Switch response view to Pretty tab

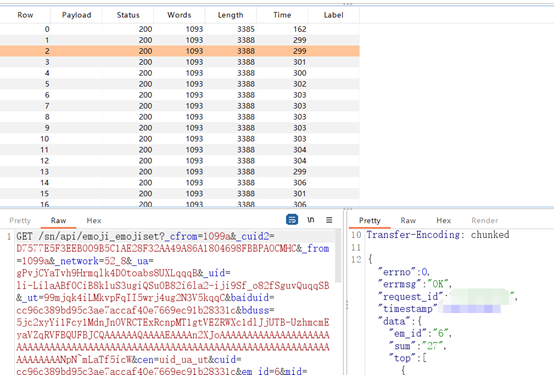pyautogui.click(x=370, y=221)
